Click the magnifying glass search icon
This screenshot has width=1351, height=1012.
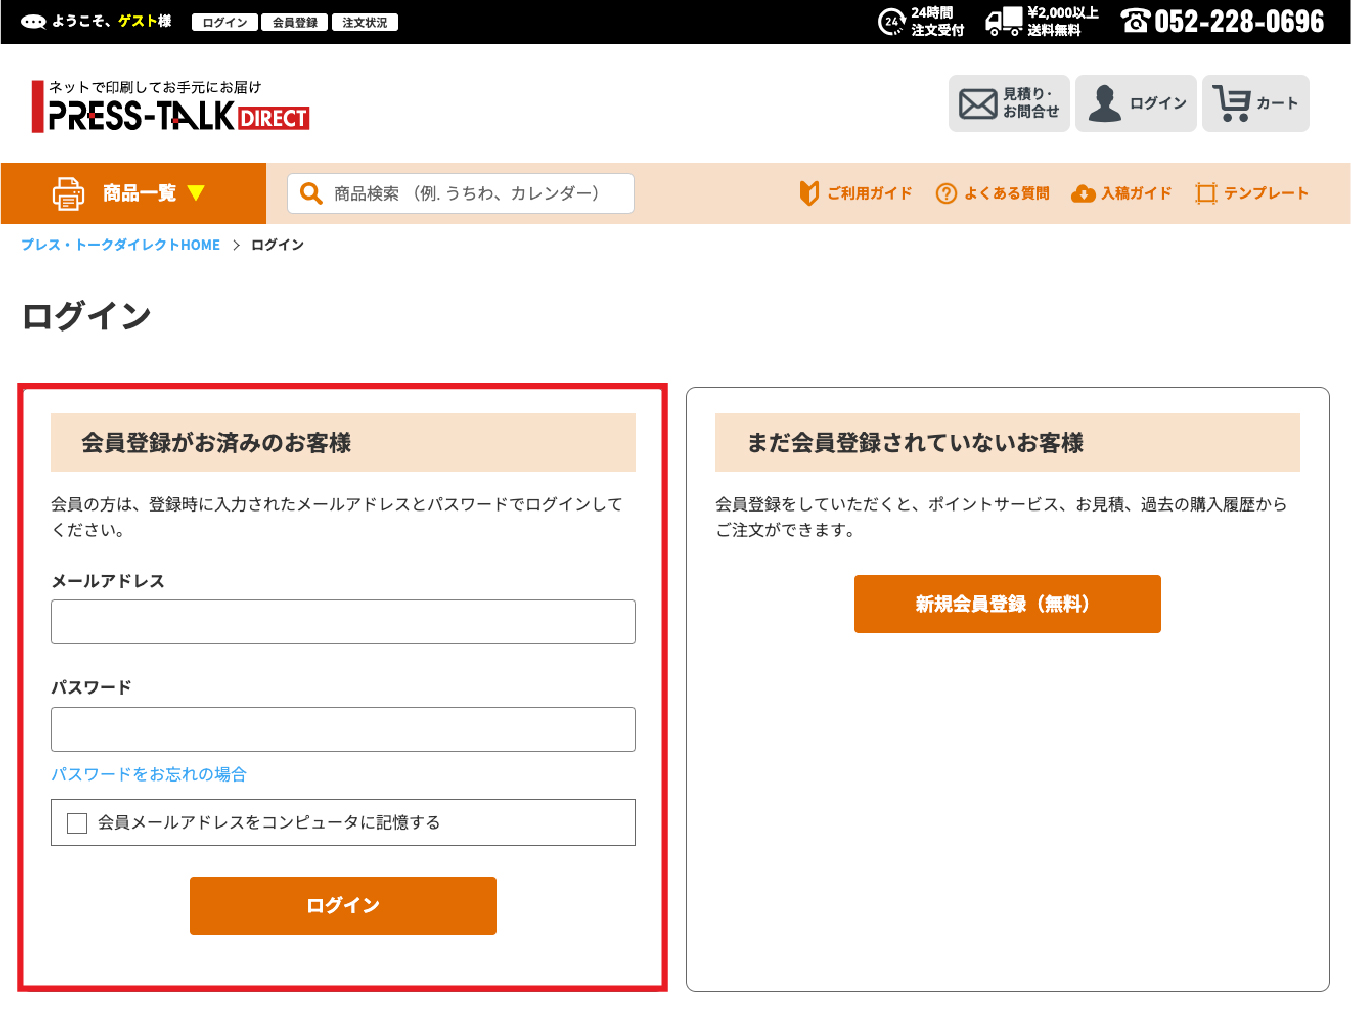click(x=311, y=193)
